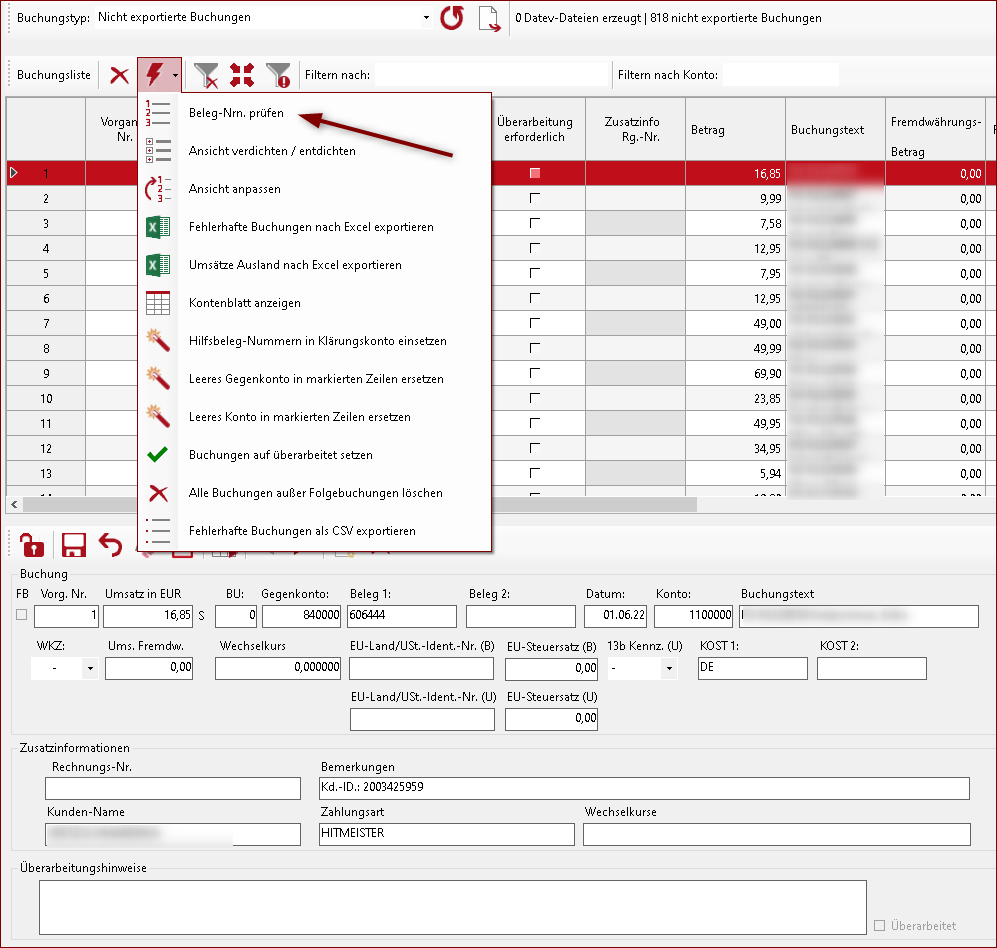Click the clear filter funnel icon
The image size is (997, 948).
(206, 75)
